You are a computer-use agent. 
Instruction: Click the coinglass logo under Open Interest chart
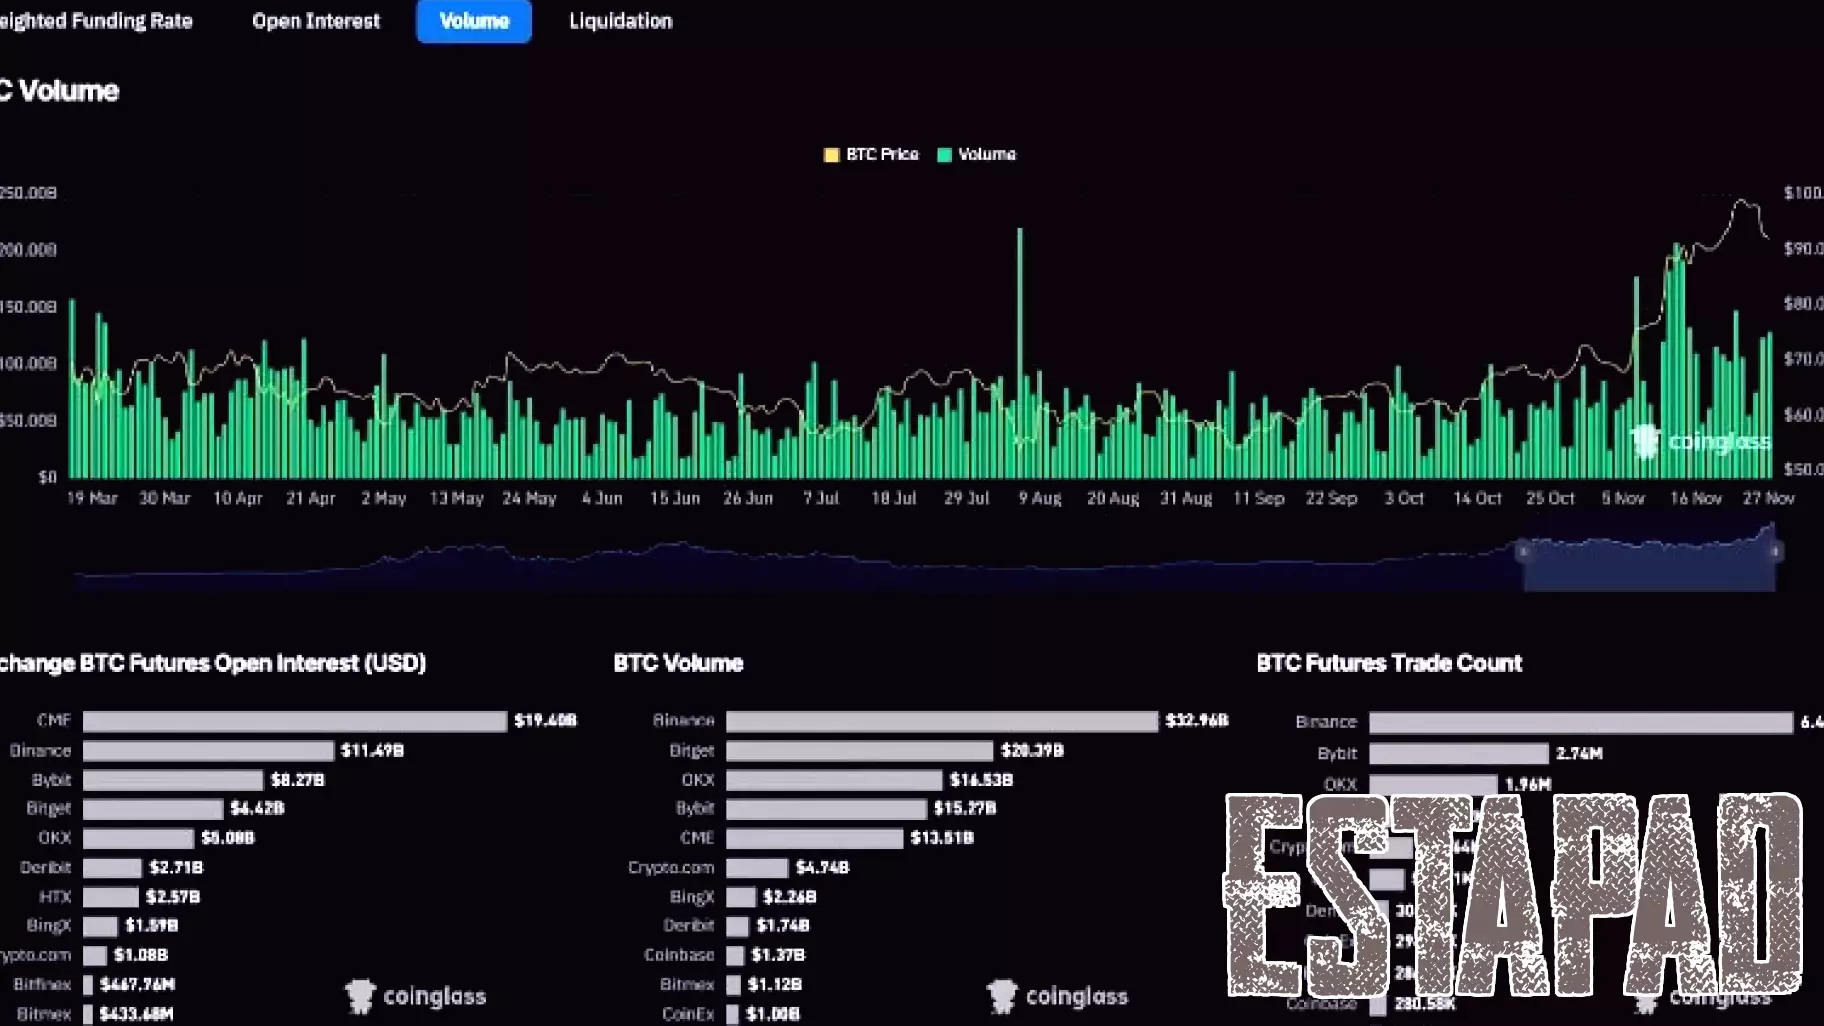[x=415, y=996]
